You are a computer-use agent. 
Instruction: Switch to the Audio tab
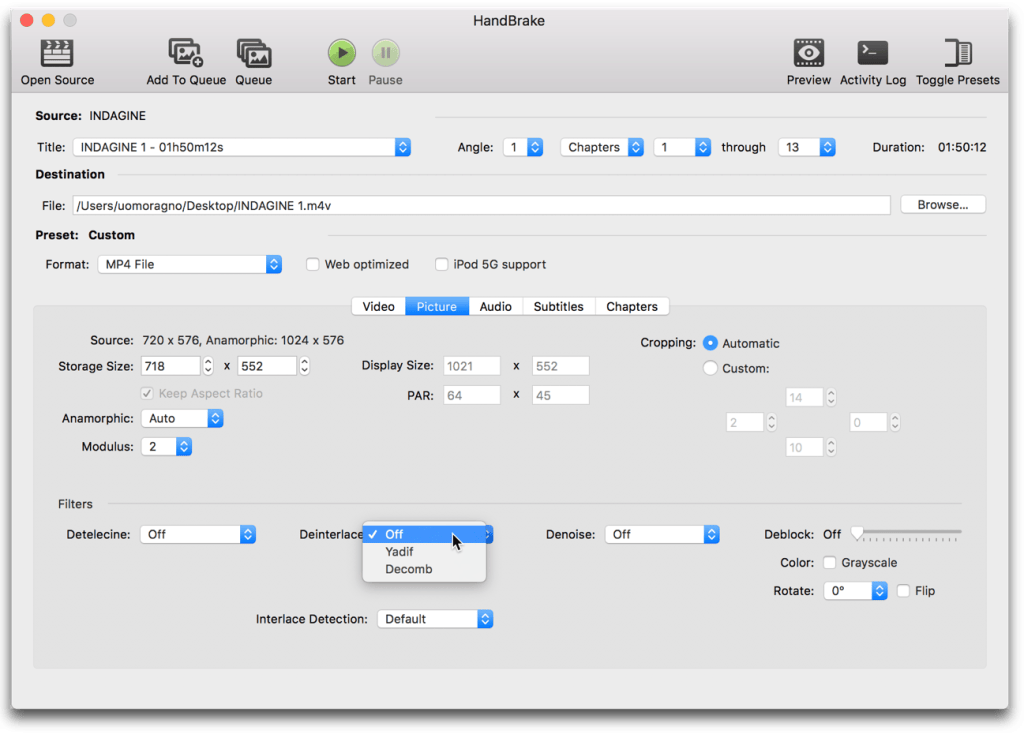pos(496,306)
